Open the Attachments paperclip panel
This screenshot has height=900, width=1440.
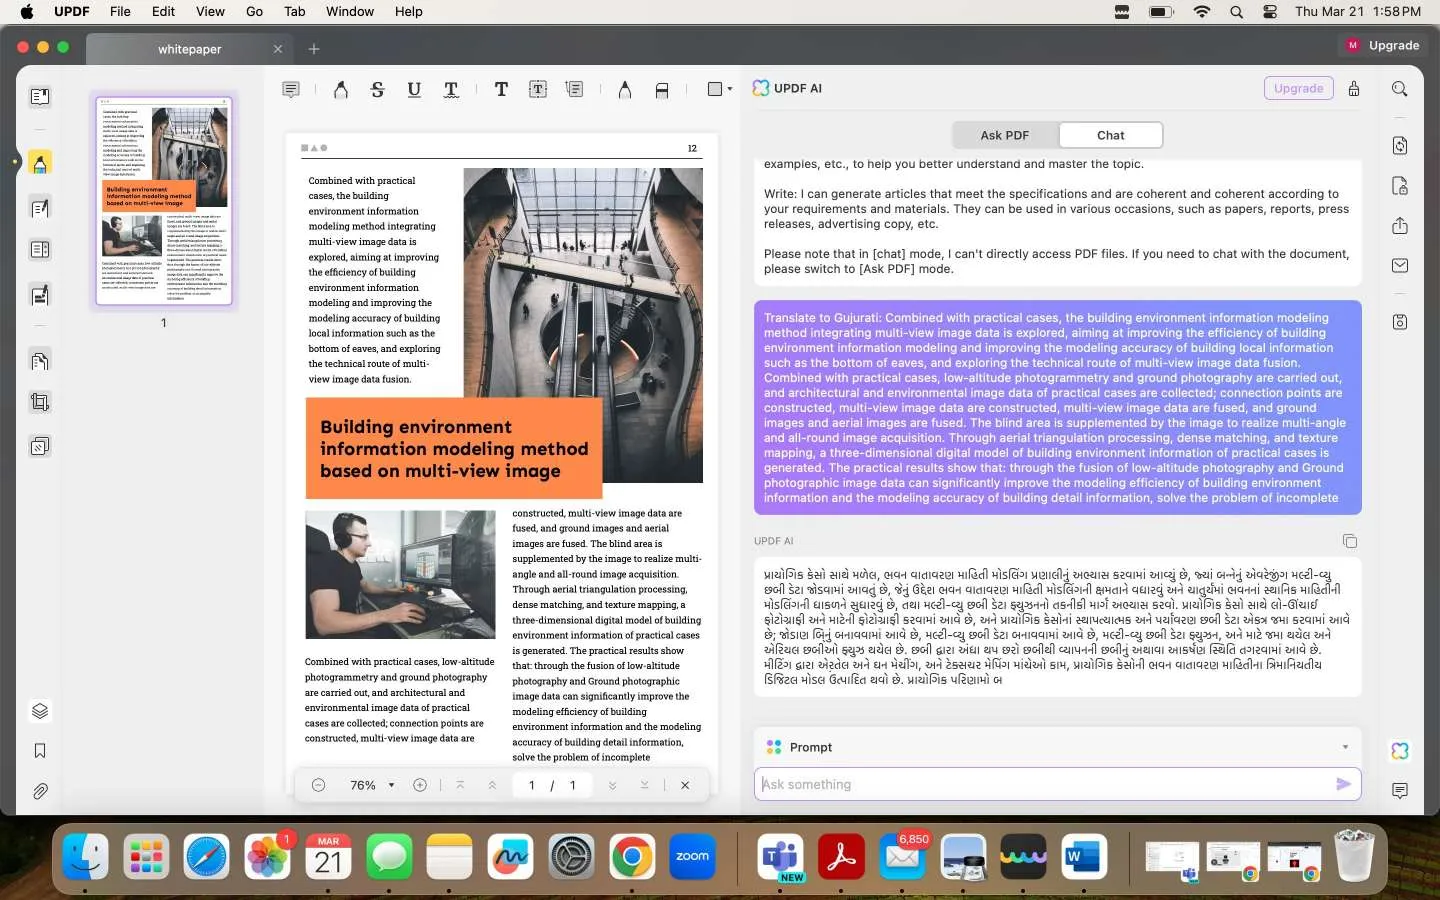(x=40, y=792)
